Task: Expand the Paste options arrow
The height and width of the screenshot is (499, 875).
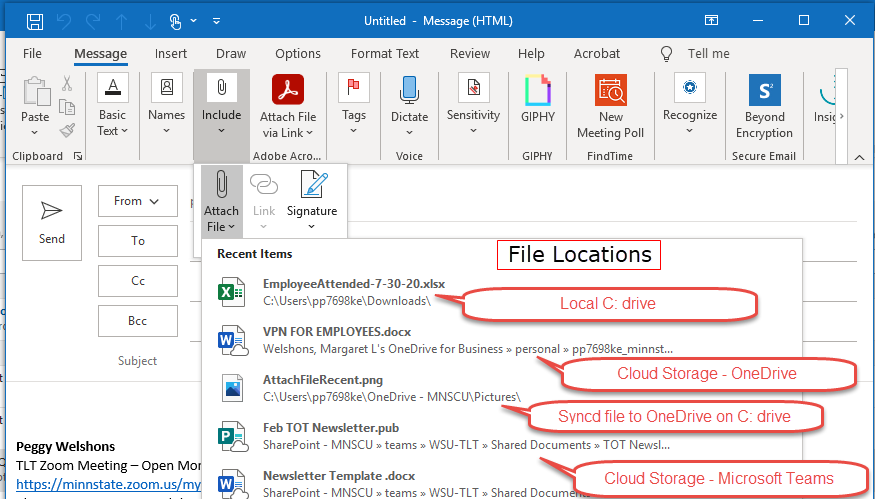Action: pos(35,133)
